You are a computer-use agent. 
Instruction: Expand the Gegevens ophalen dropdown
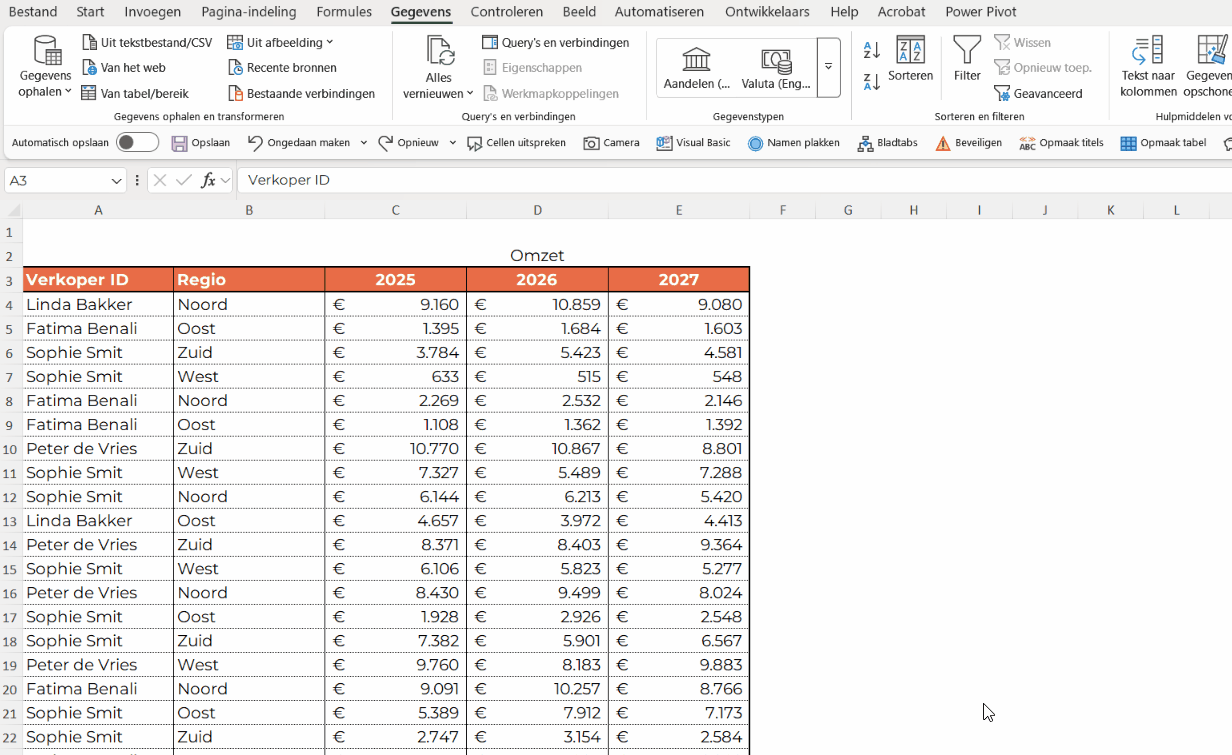45,67
